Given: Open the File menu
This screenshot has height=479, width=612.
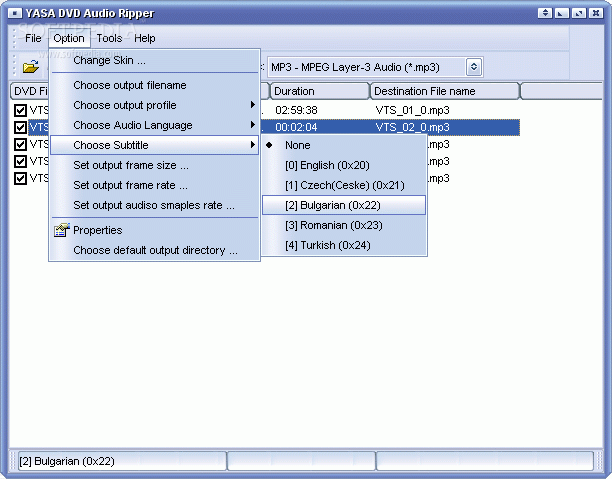Looking at the screenshot, I should 33,38.
